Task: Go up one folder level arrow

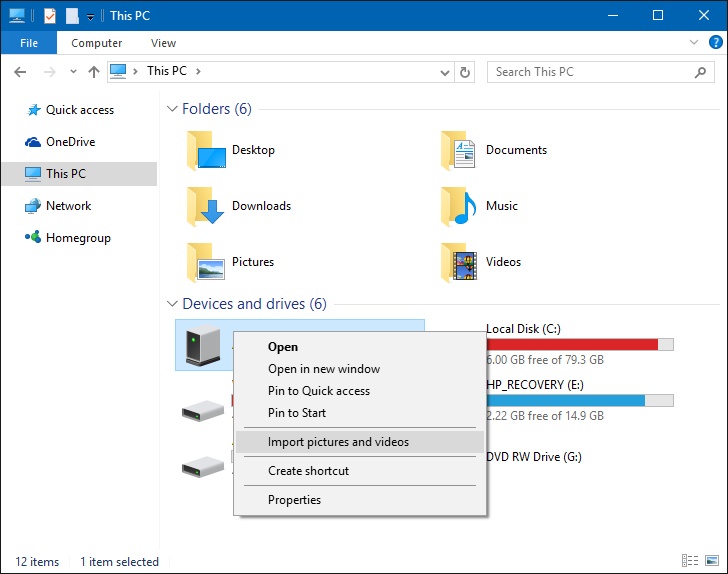Action: pos(94,72)
